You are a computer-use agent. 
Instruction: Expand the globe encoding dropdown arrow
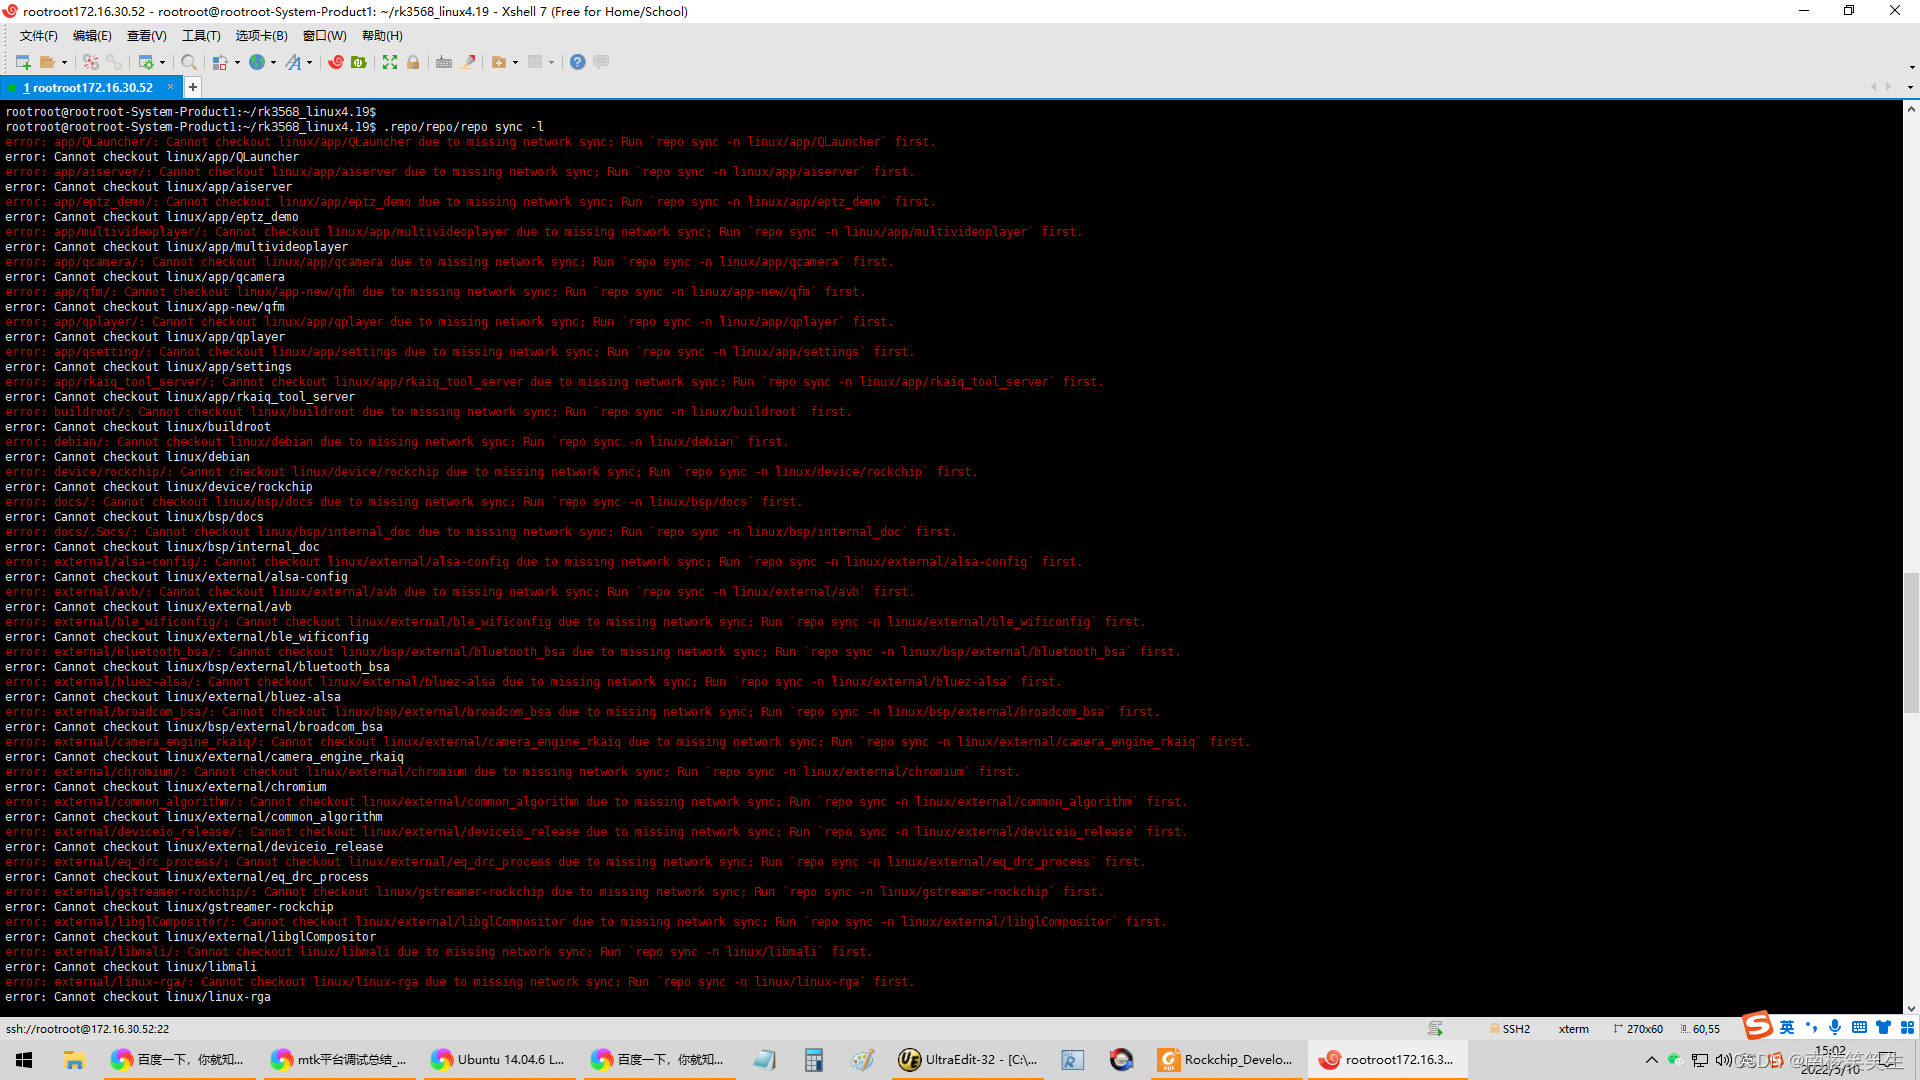(273, 62)
